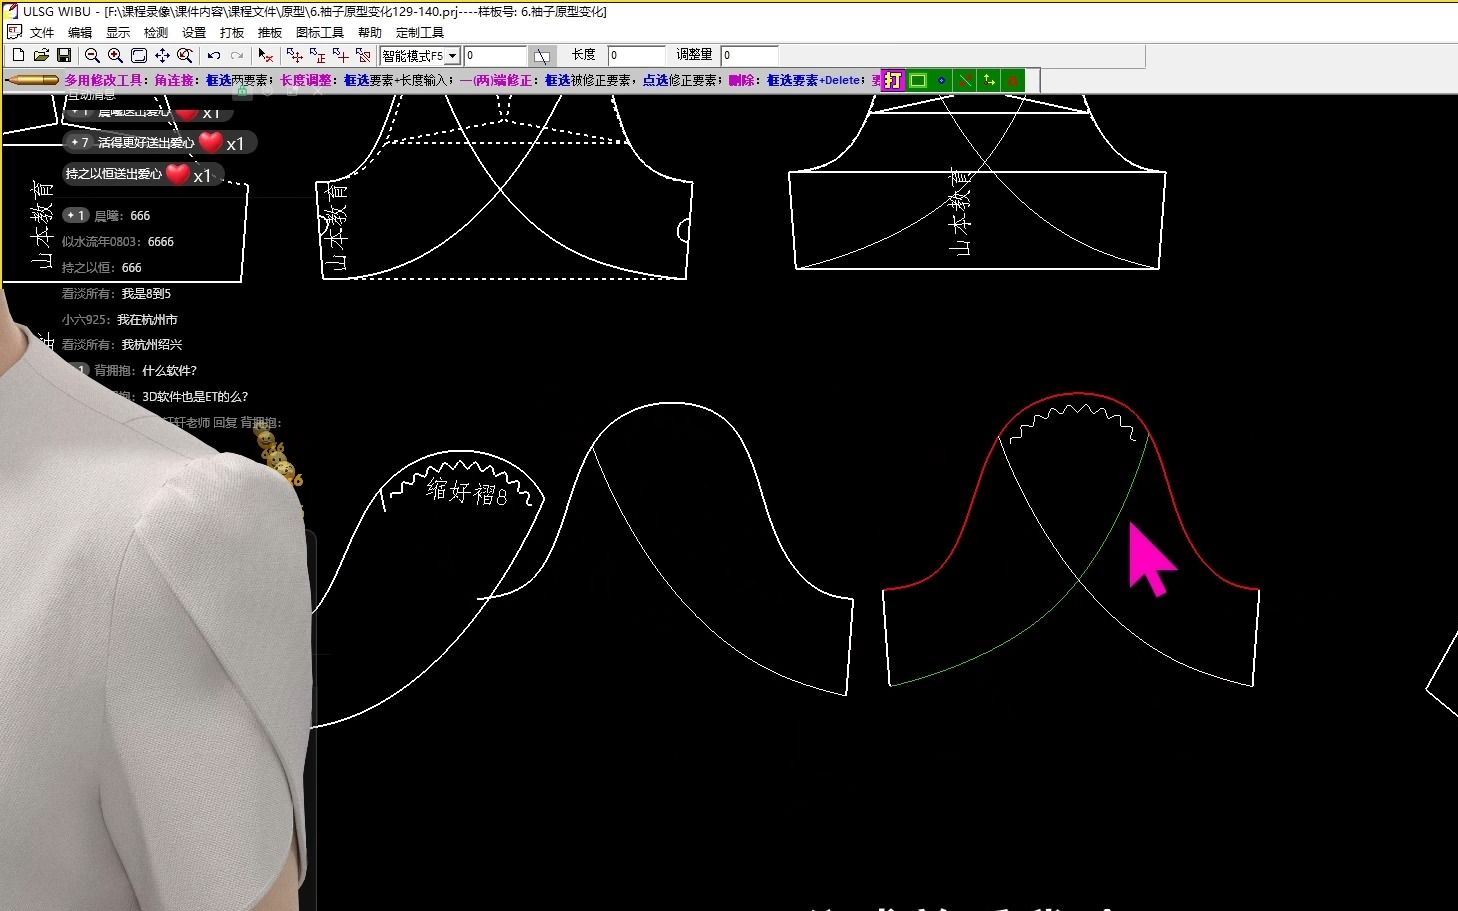Viewport: 1458px width, 911px height.
Task: Click the fourth point-snap mode hatched icon
Action: tap(363, 56)
